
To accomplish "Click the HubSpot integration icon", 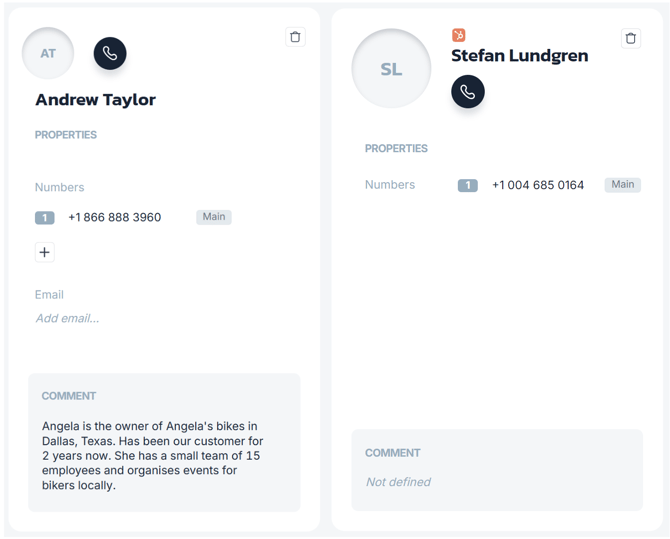I will [458, 35].
